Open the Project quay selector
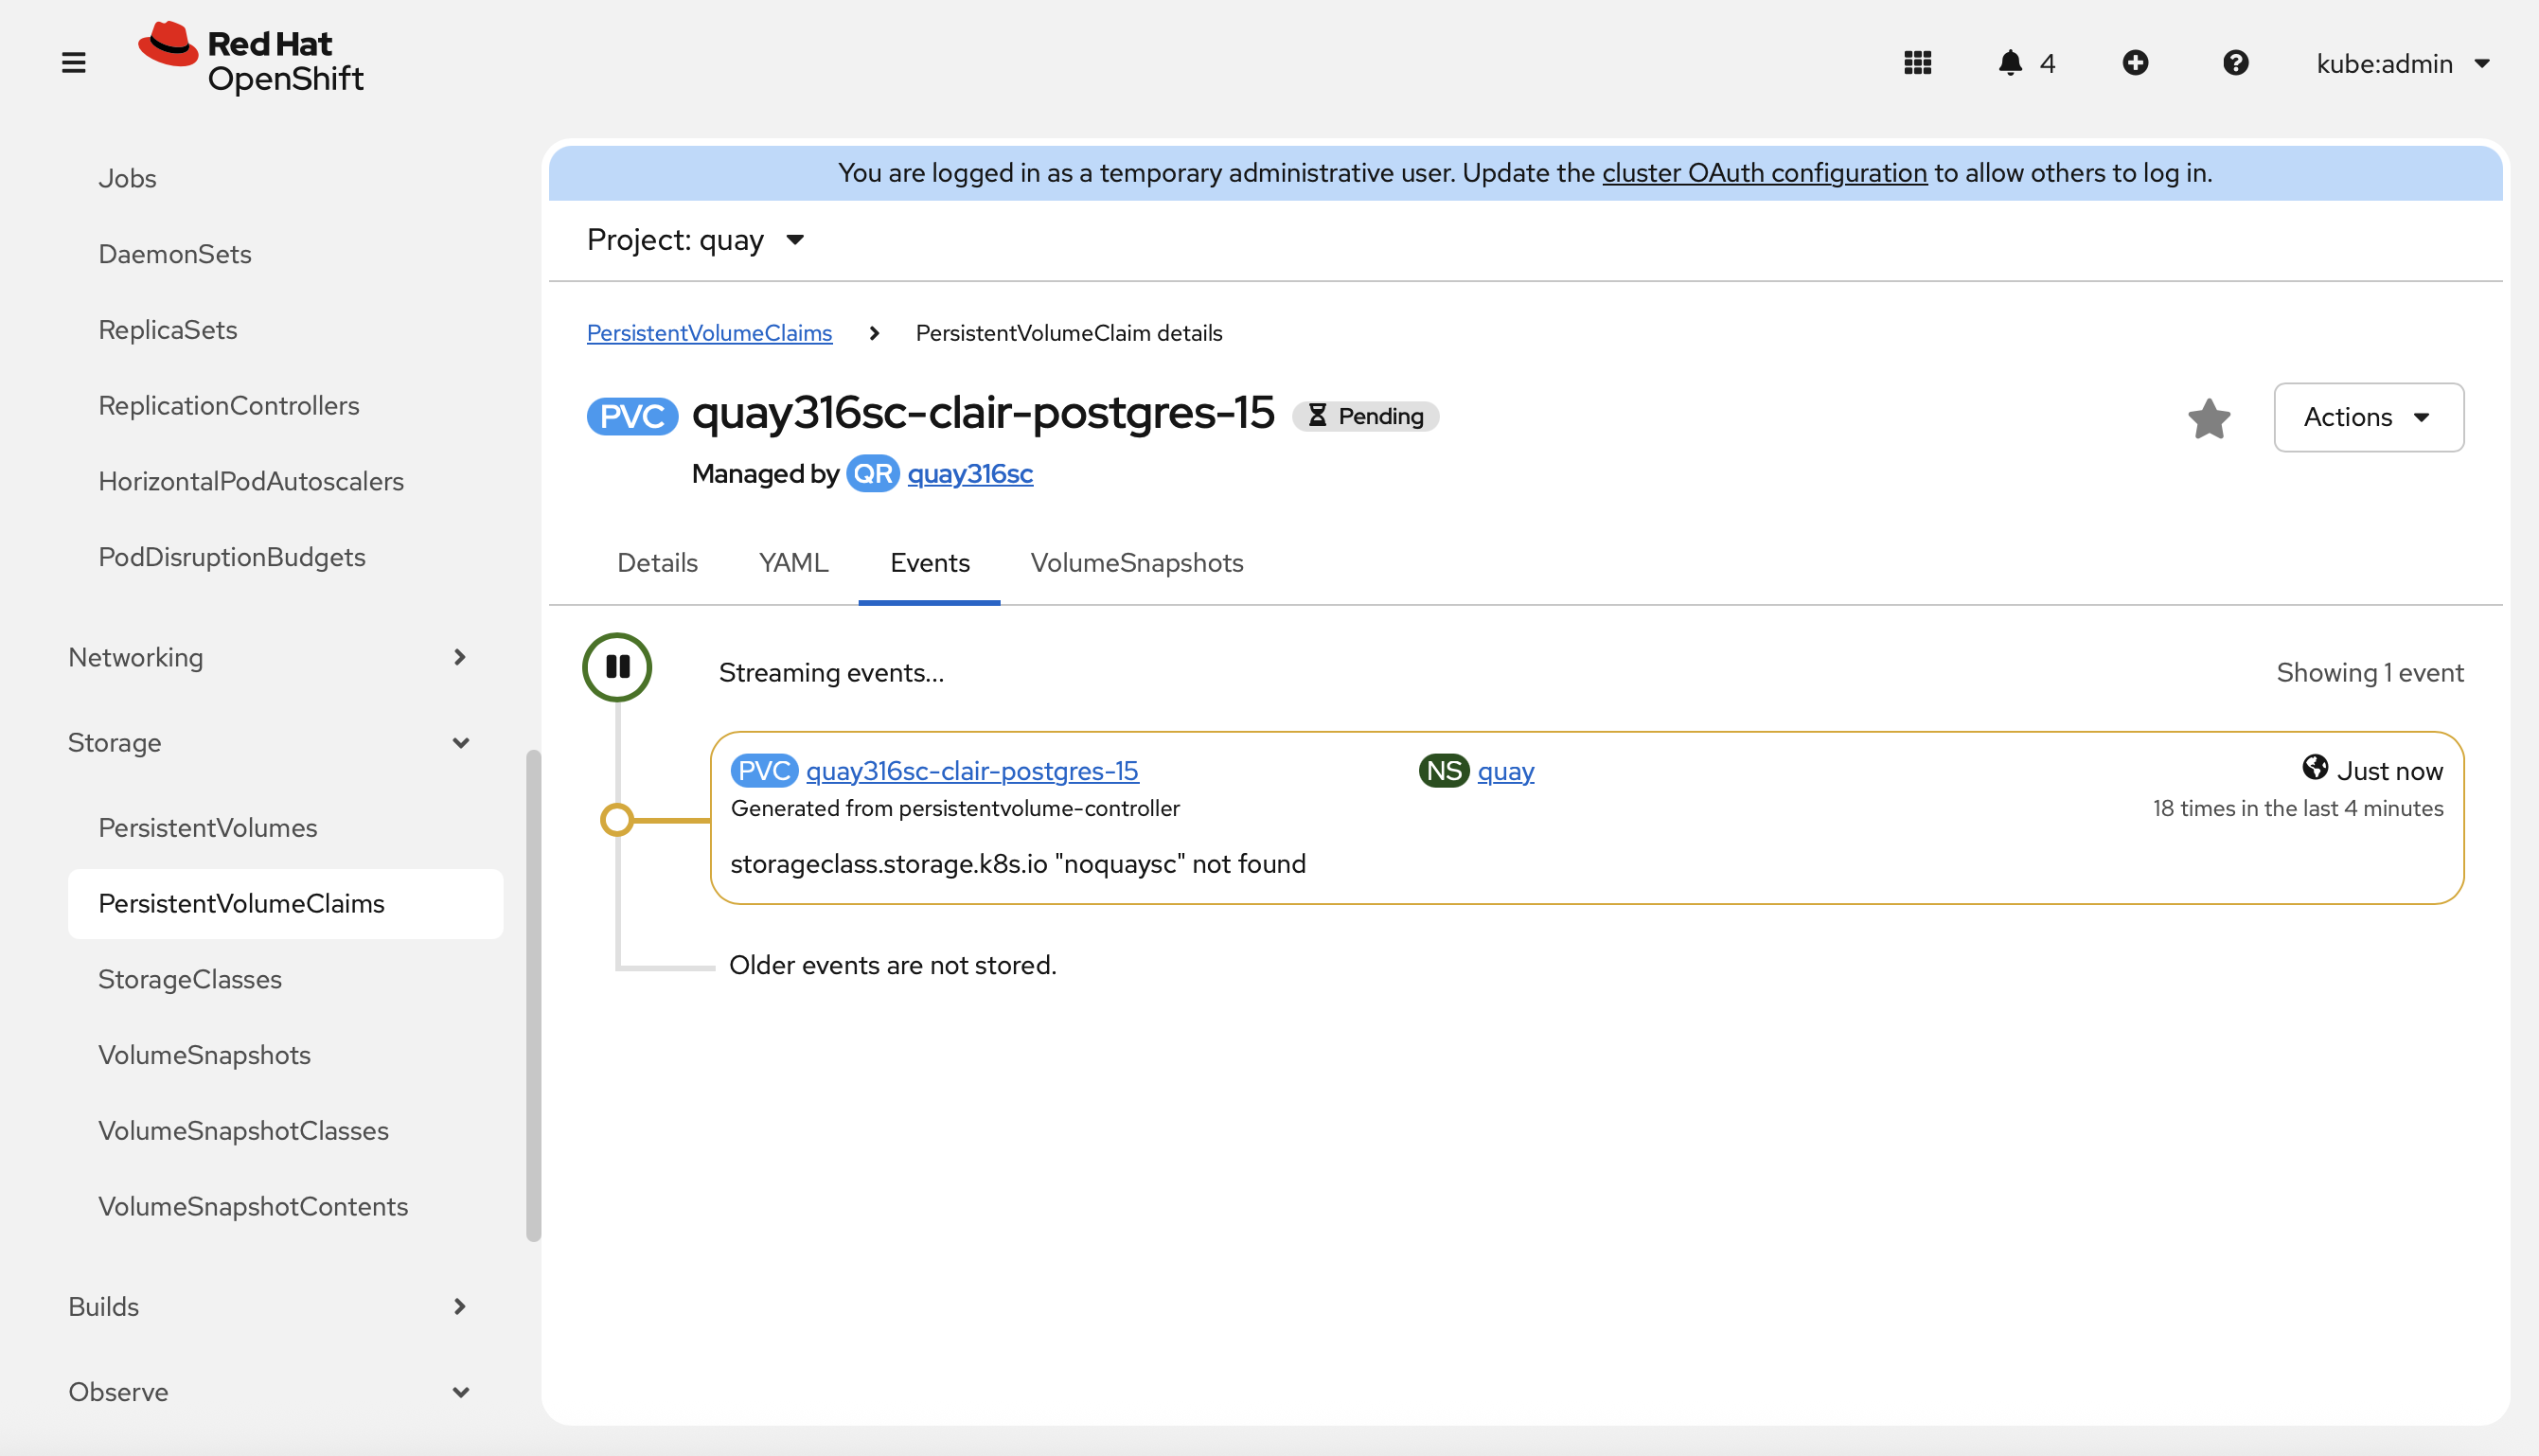The image size is (2539, 1456). pyautogui.click(x=696, y=240)
